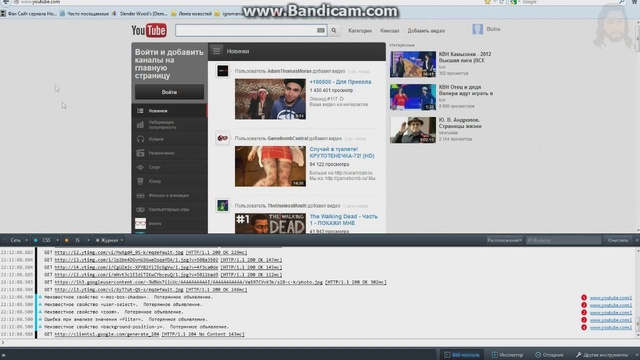Screen dimensions: 640x360
Task: Open the +100500 - Для Прикола video link
Action: click(x=340, y=82)
